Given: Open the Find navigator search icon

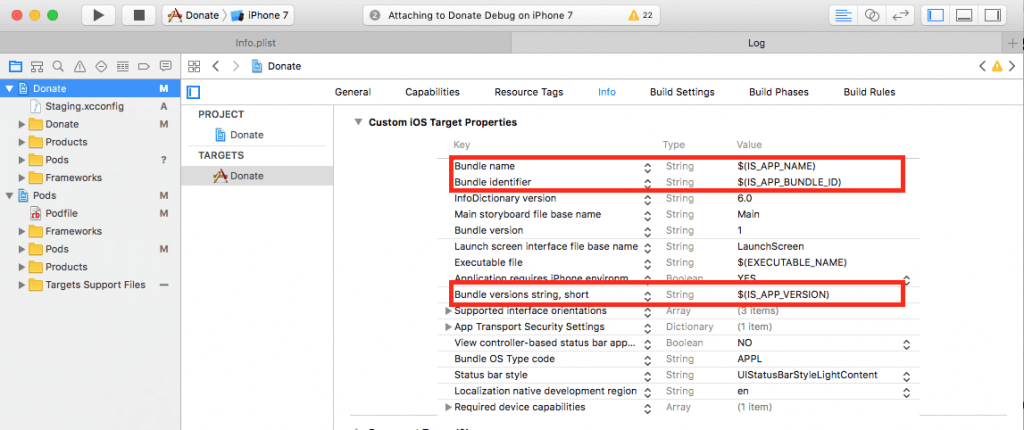Looking at the screenshot, I should pos(58,66).
